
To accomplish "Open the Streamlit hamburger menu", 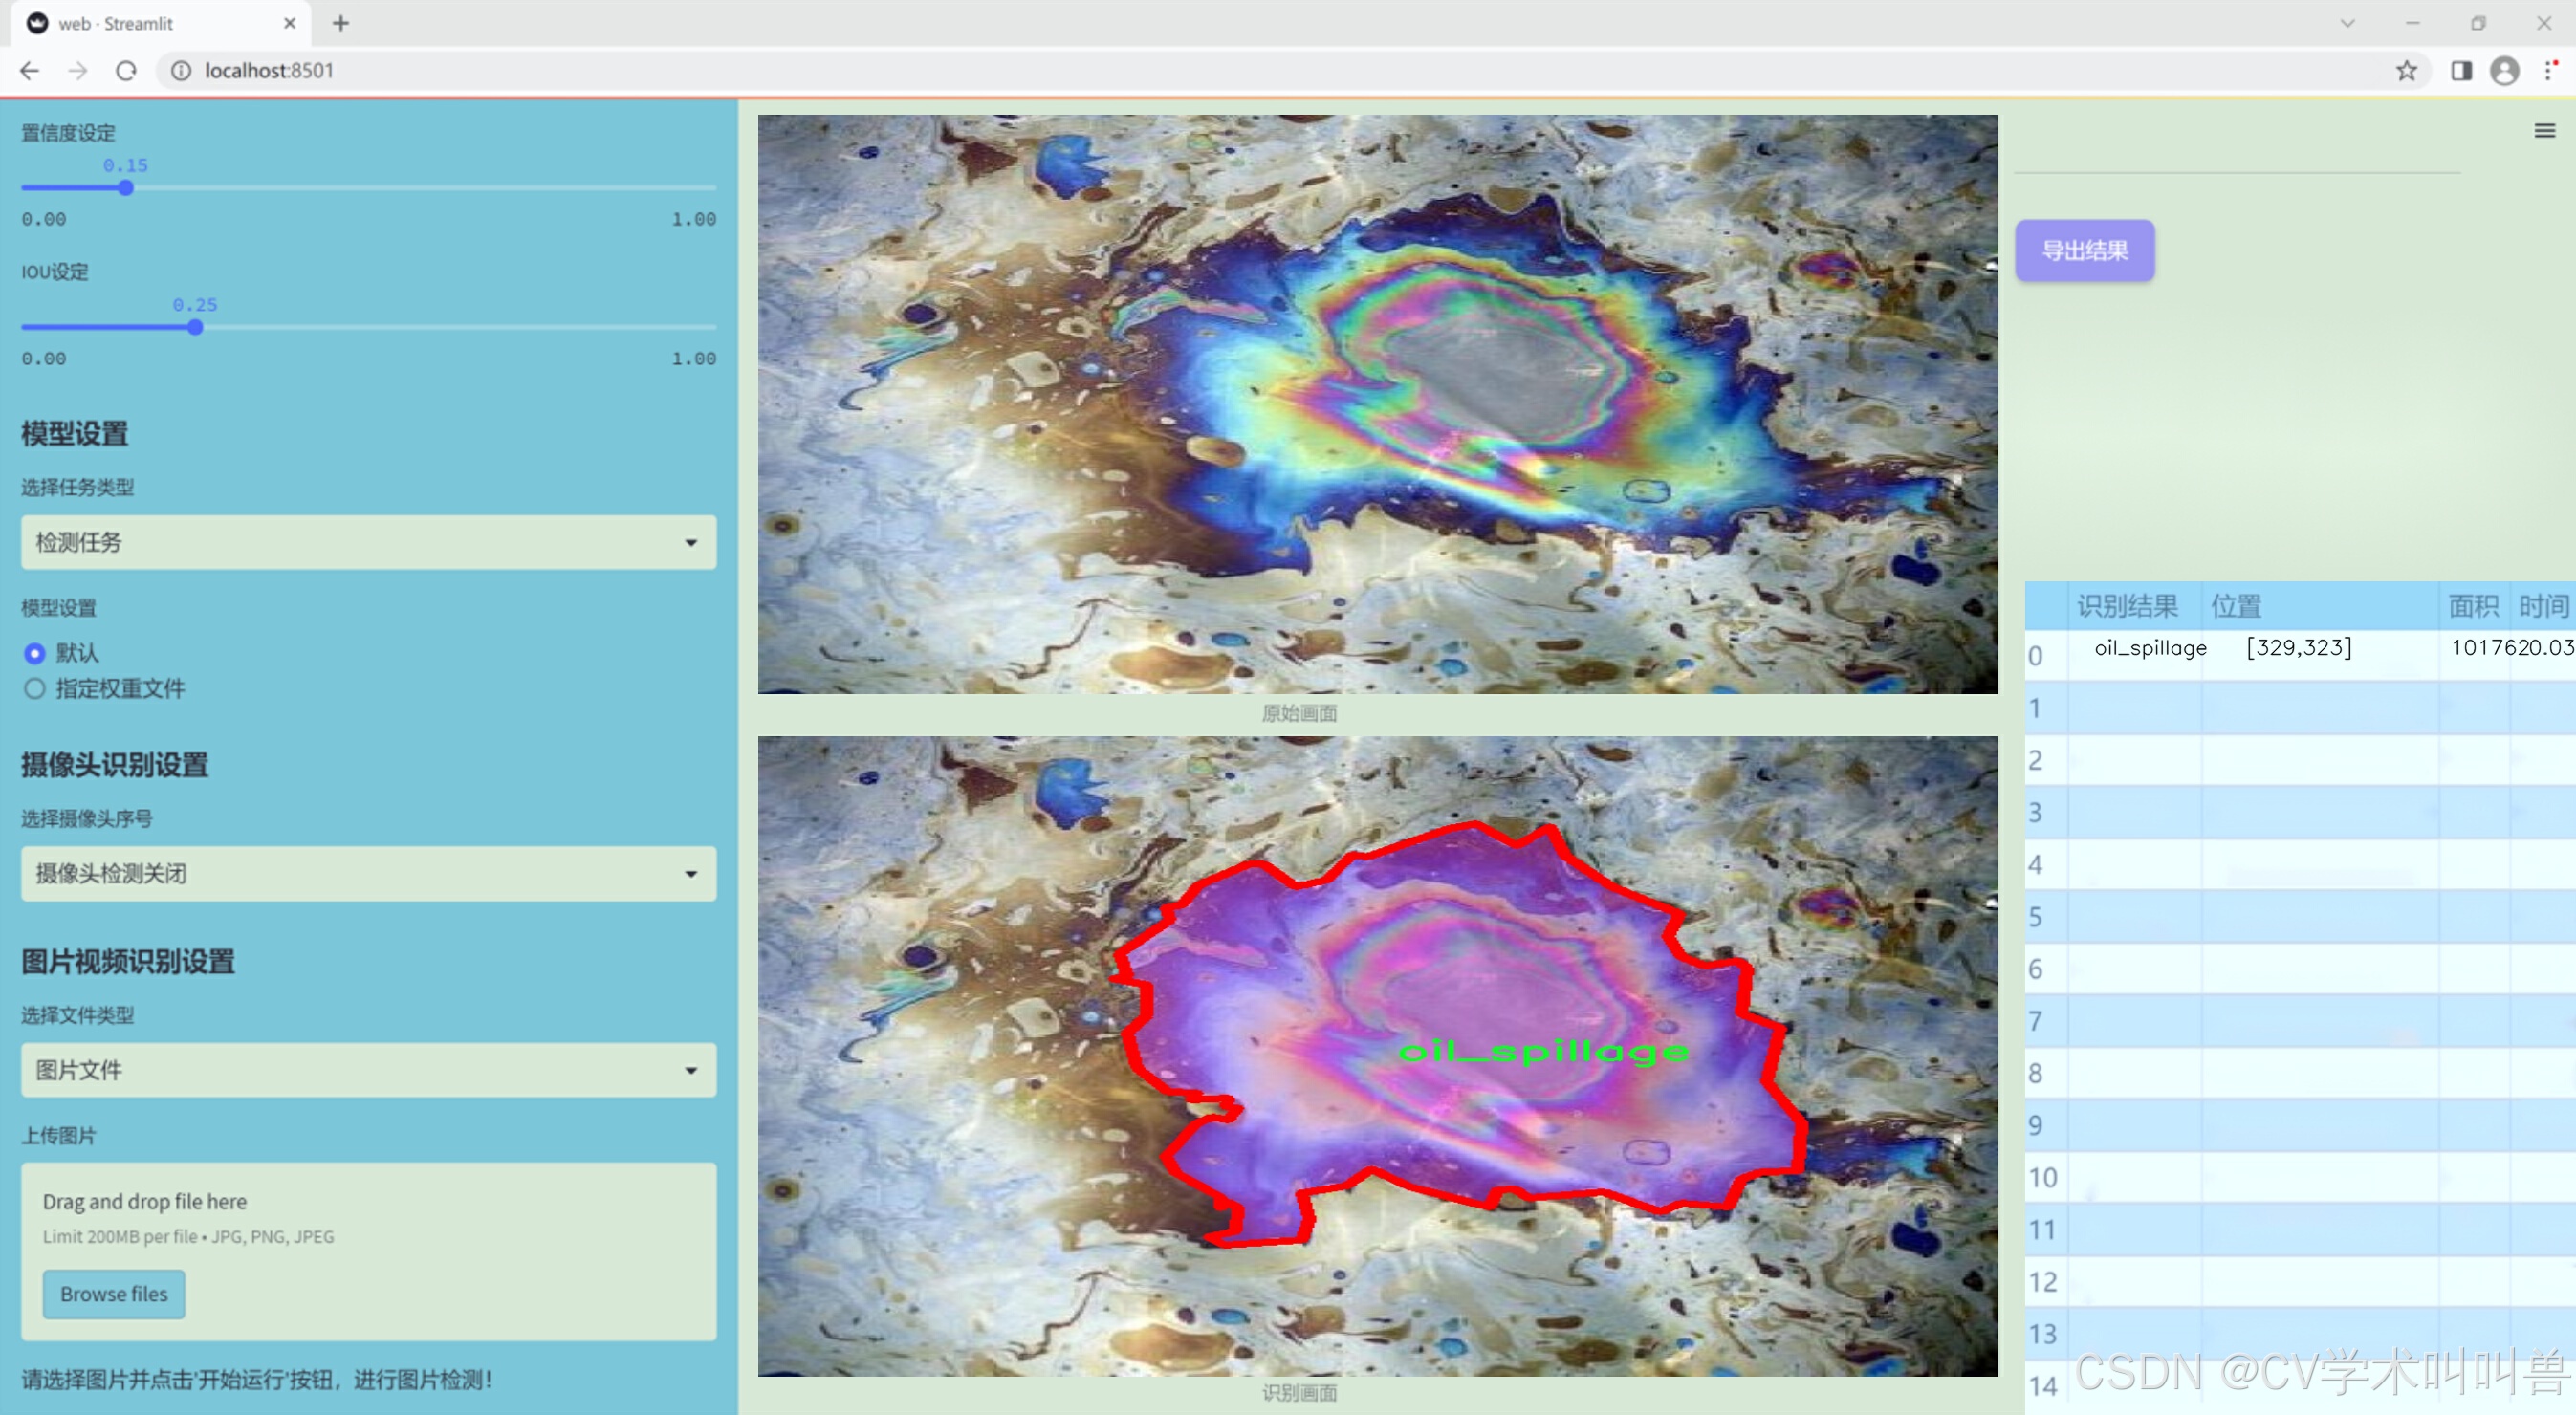I will pyautogui.click(x=2544, y=131).
